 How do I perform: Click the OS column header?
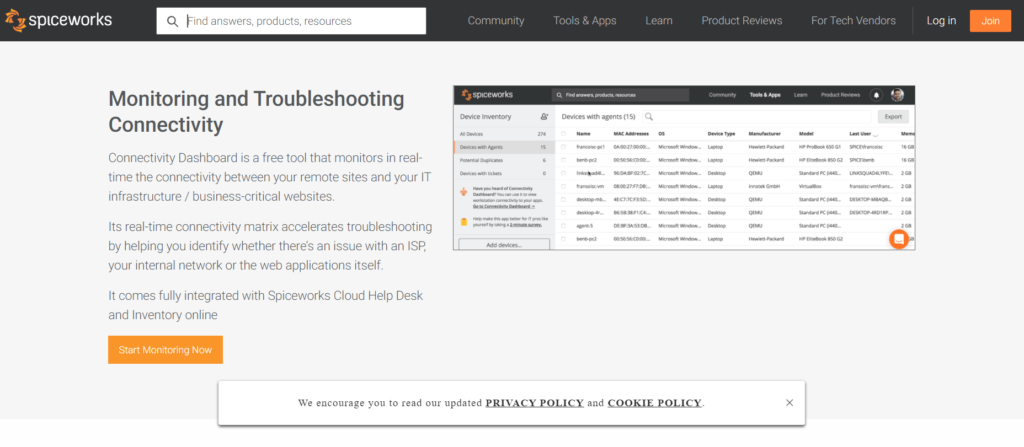coord(662,134)
